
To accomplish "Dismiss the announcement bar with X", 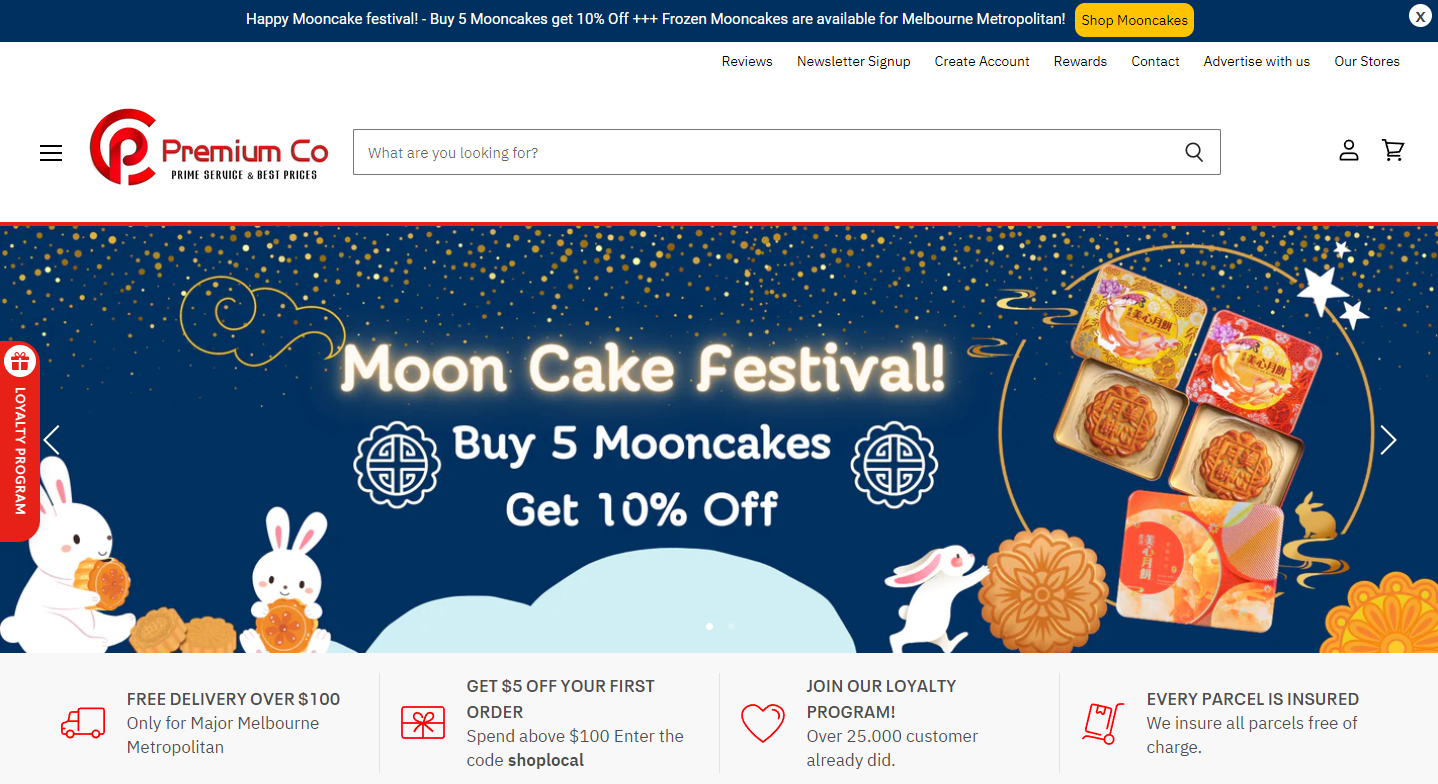I will pyautogui.click(x=1420, y=16).
